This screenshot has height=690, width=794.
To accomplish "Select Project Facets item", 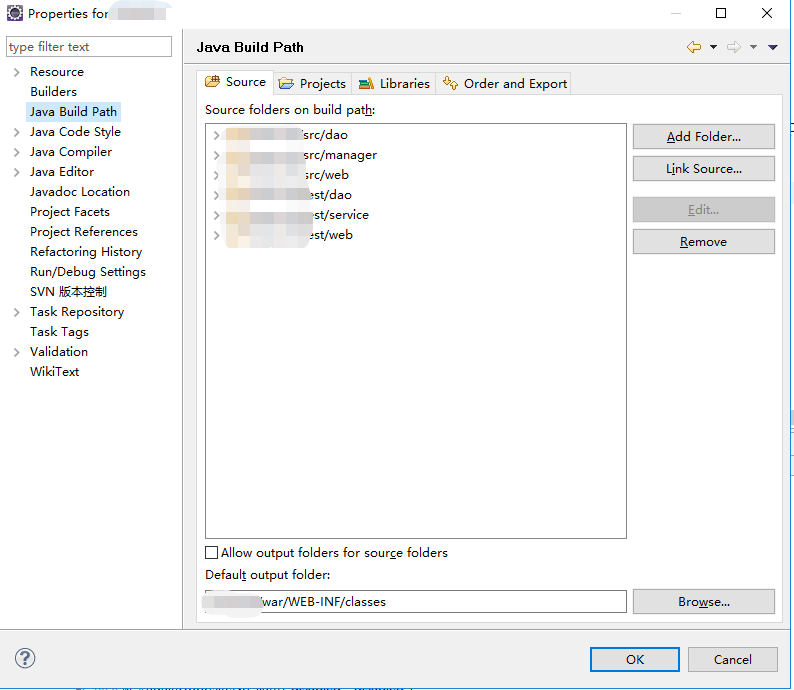I will click(70, 212).
